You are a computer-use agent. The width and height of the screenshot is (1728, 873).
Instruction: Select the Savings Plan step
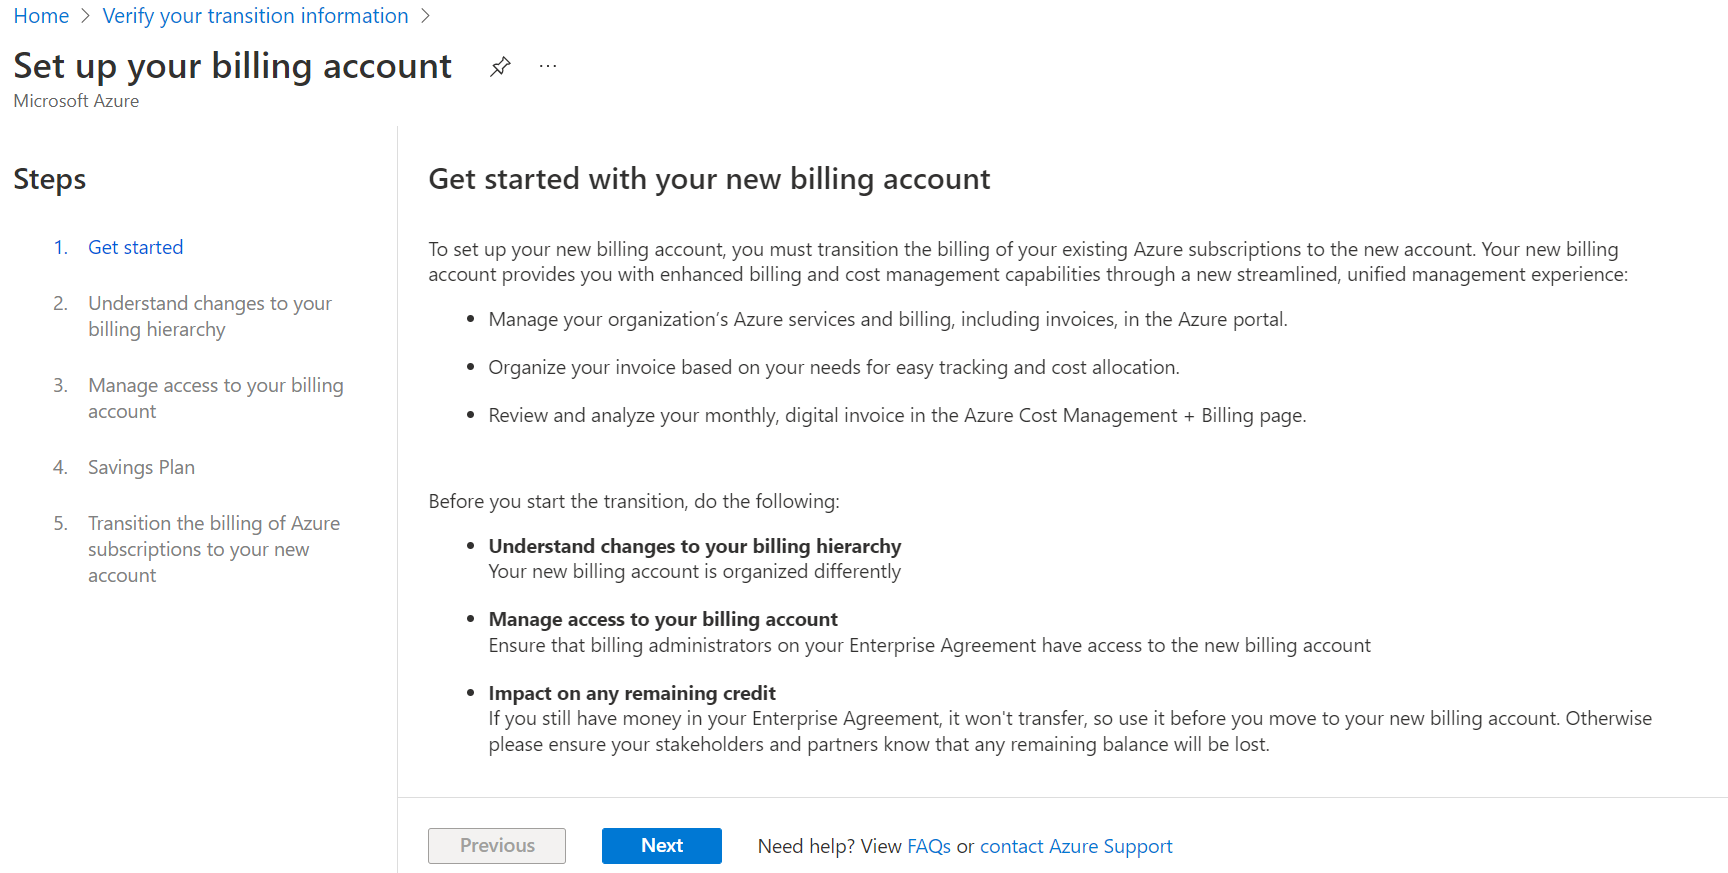141,467
